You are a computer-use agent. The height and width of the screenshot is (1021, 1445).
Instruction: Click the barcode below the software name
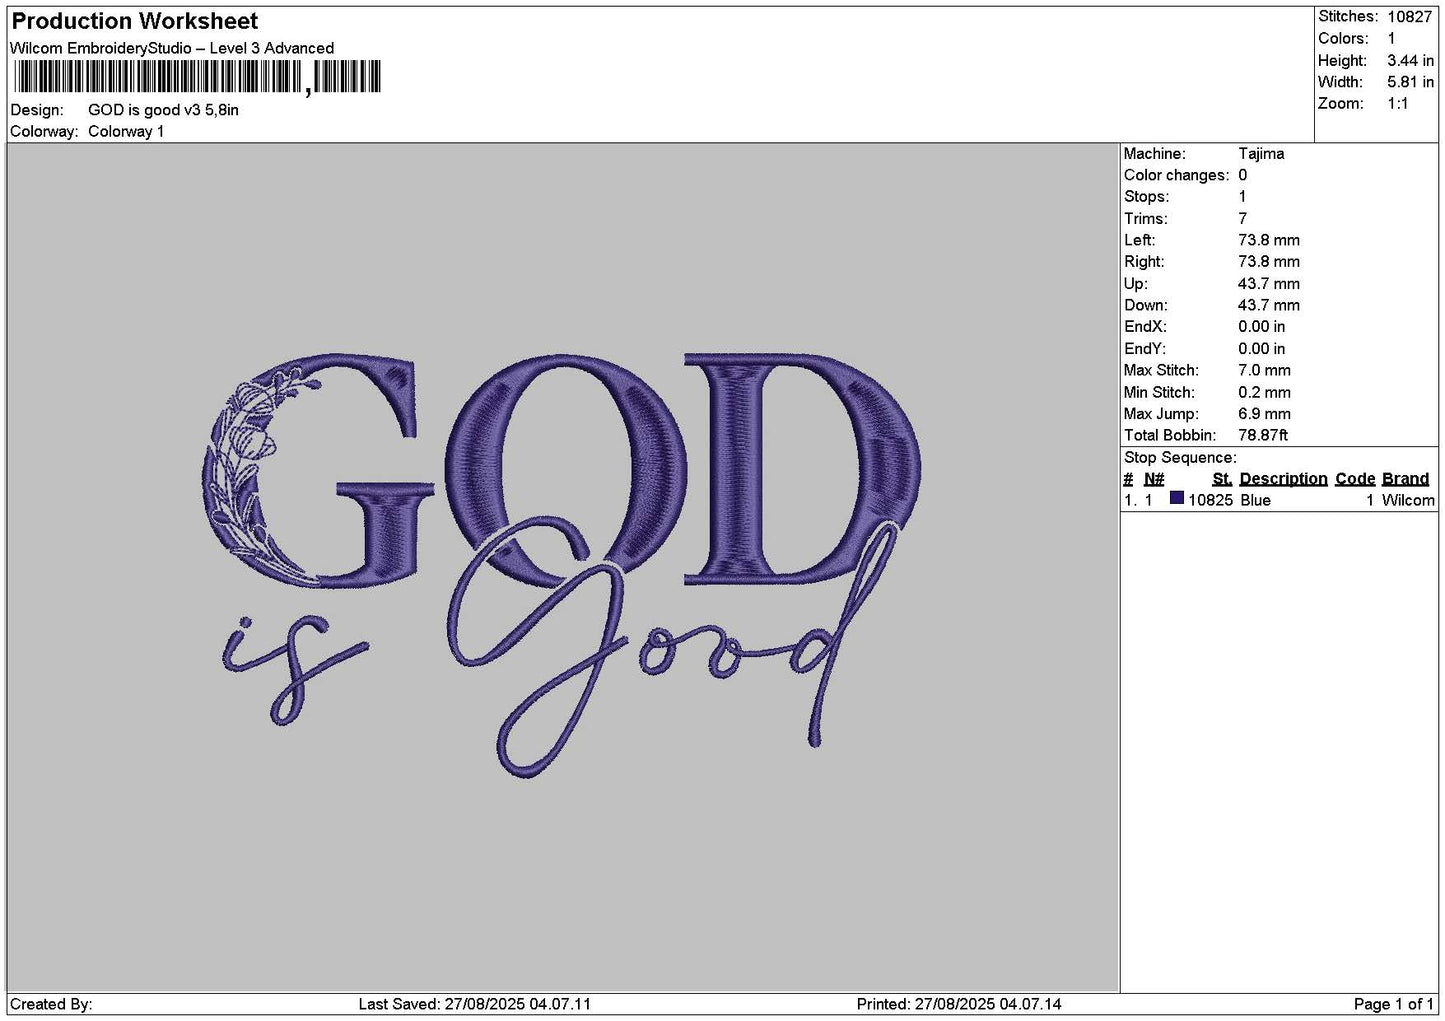click(197, 77)
